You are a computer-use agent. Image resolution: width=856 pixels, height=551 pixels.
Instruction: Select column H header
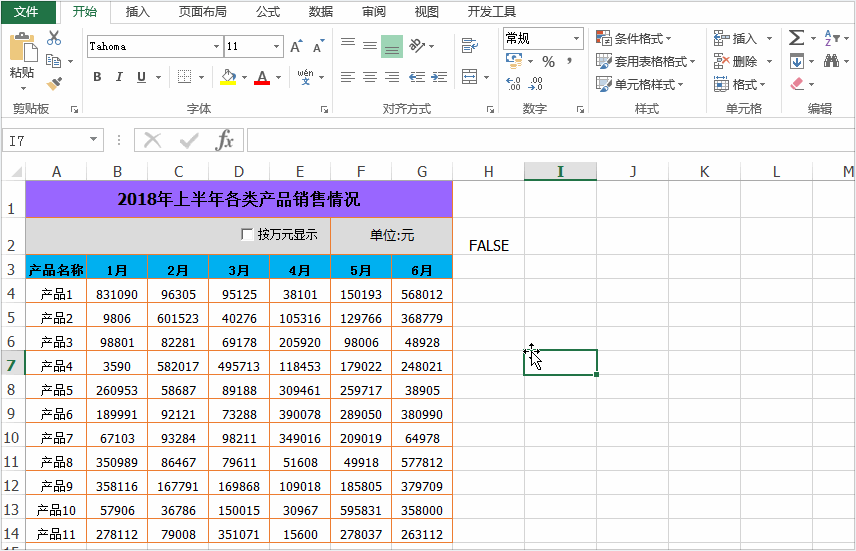pyautogui.click(x=488, y=172)
